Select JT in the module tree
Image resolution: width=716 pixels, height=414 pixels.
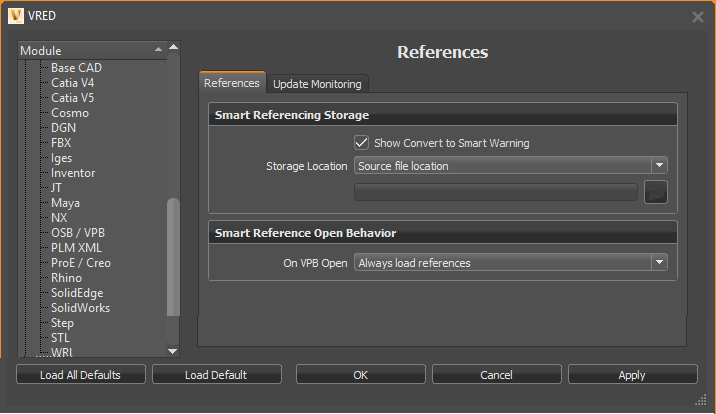coord(56,188)
